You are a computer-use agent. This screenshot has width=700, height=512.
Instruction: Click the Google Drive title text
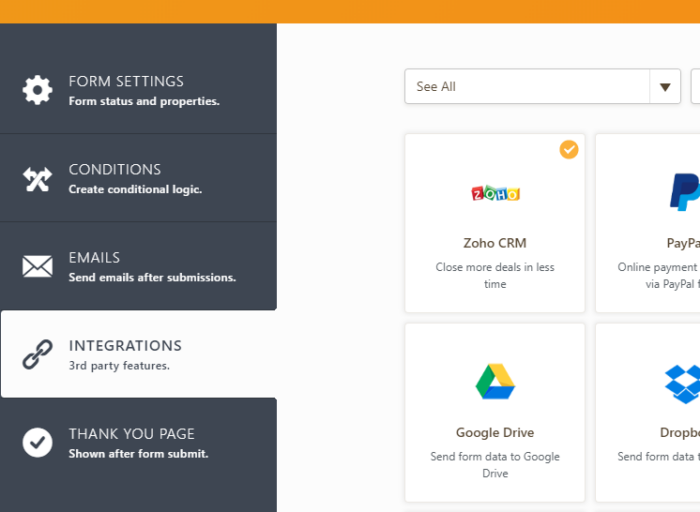(x=495, y=433)
